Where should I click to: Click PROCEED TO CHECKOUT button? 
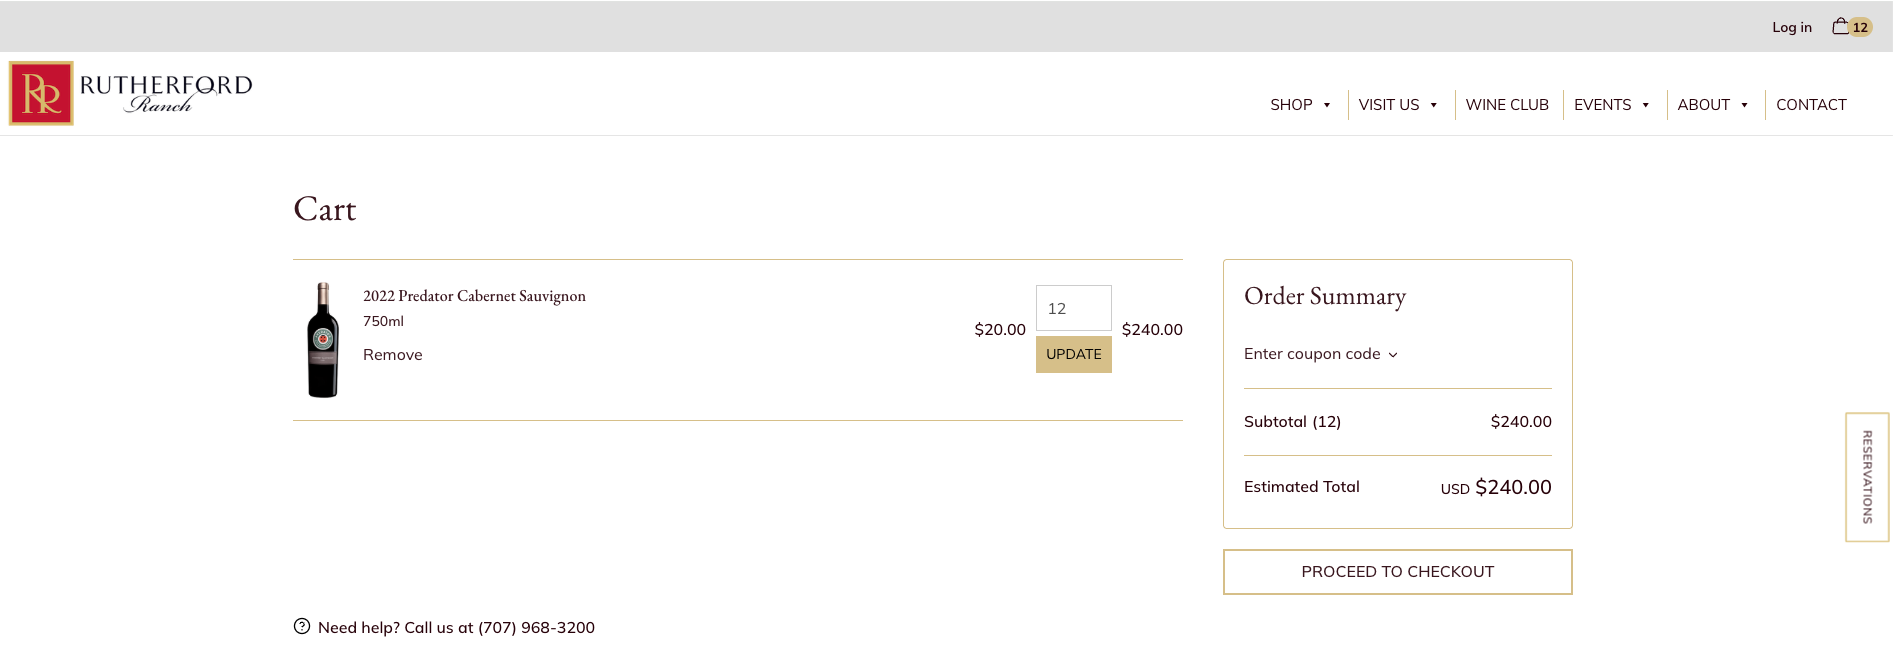tap(1397, 572)
